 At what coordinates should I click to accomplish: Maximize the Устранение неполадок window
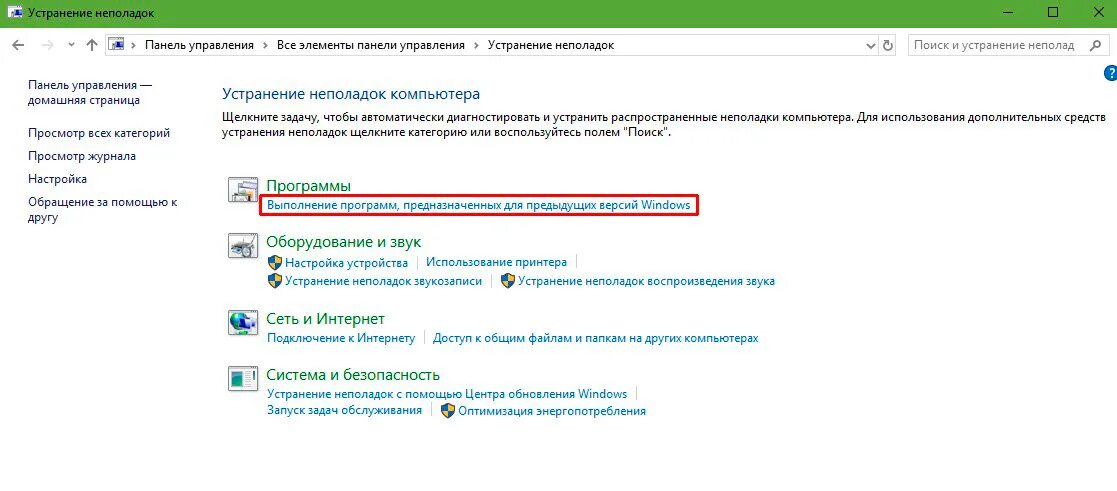(1053, 13)
